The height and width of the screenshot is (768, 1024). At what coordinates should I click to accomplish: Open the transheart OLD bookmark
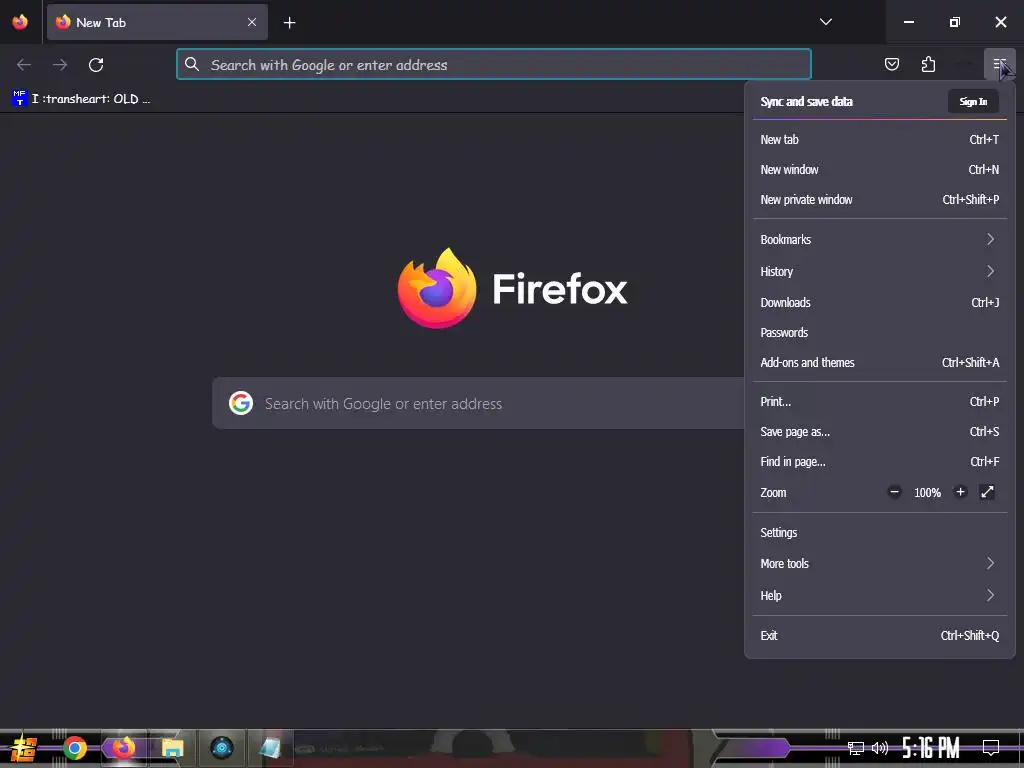click(x=81, y=99)
